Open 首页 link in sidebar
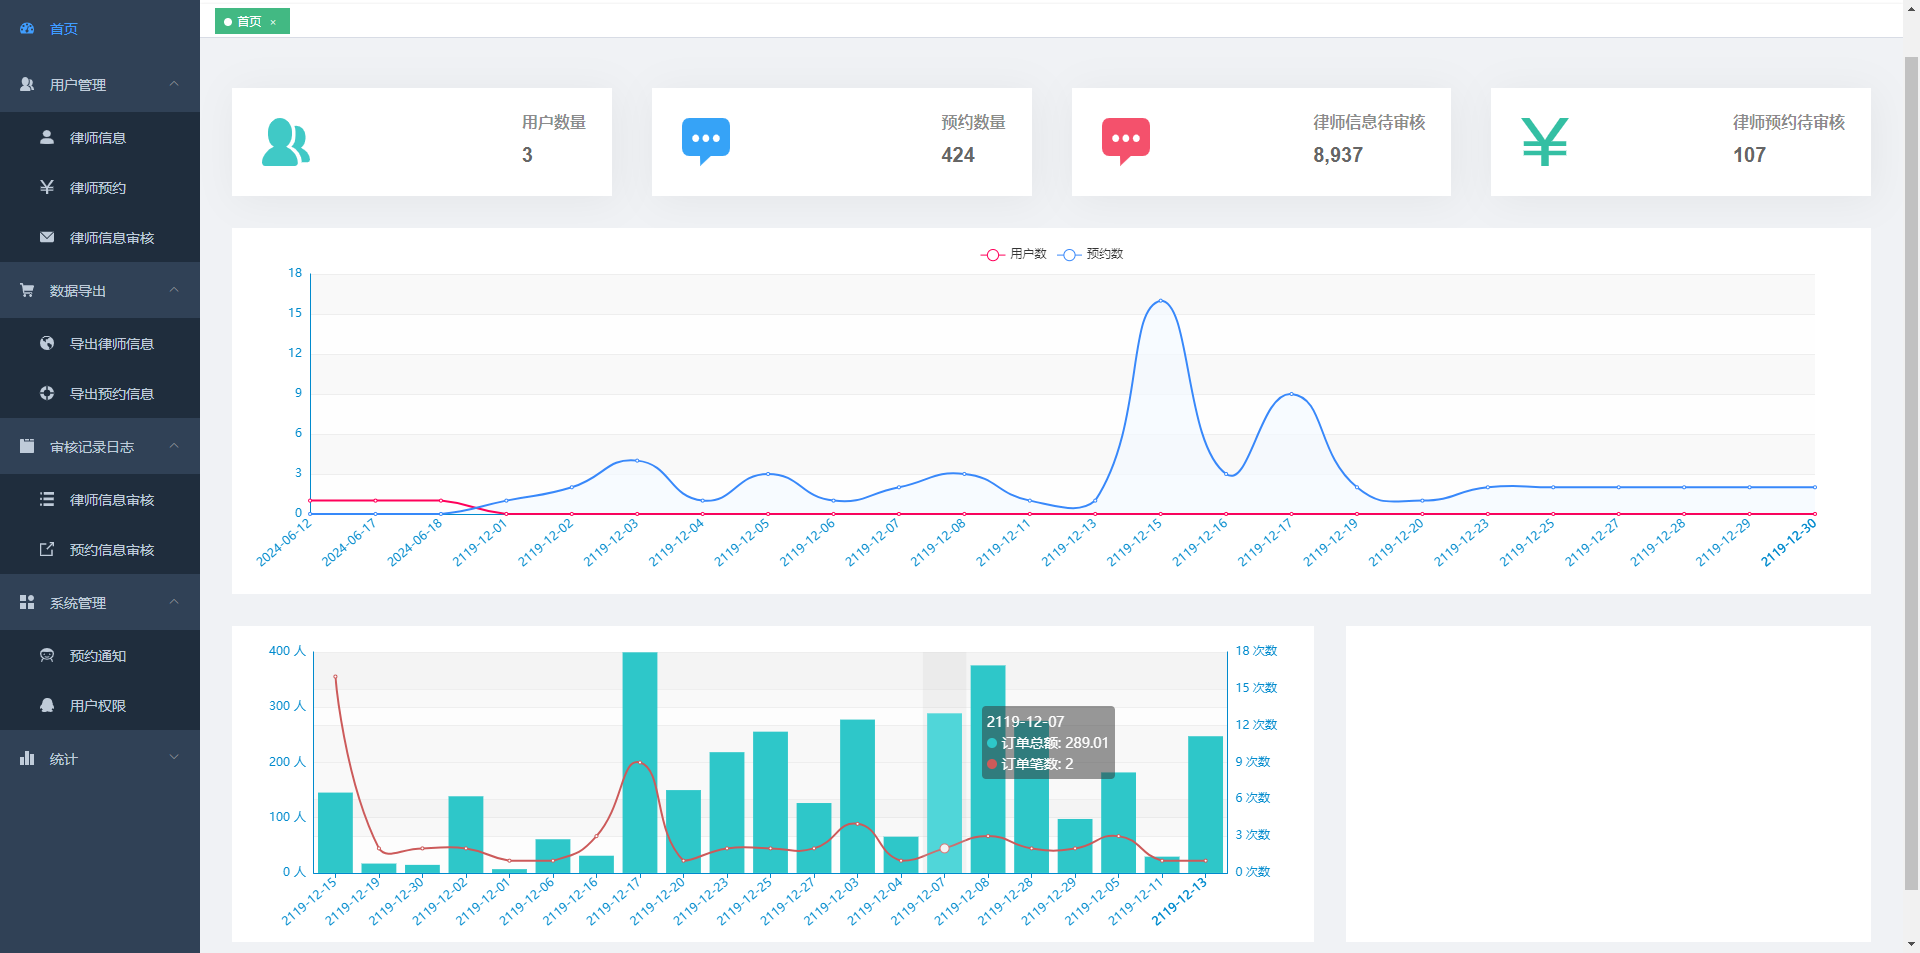The image size is (1920, 953). point(100,29)
